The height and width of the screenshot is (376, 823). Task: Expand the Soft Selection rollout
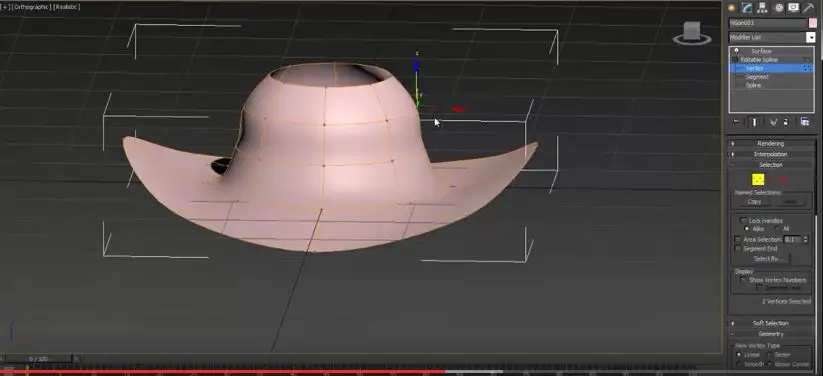(x=771, y=323)
